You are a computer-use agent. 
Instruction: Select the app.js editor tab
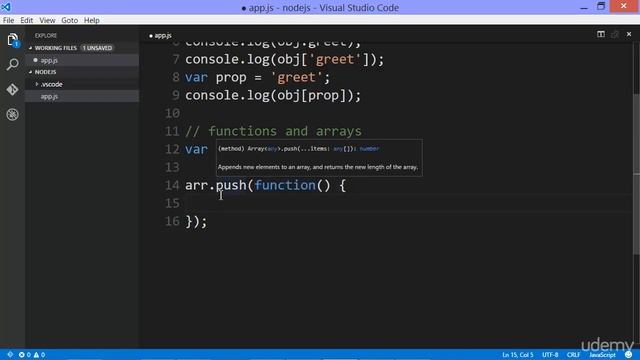coord(160,36)
